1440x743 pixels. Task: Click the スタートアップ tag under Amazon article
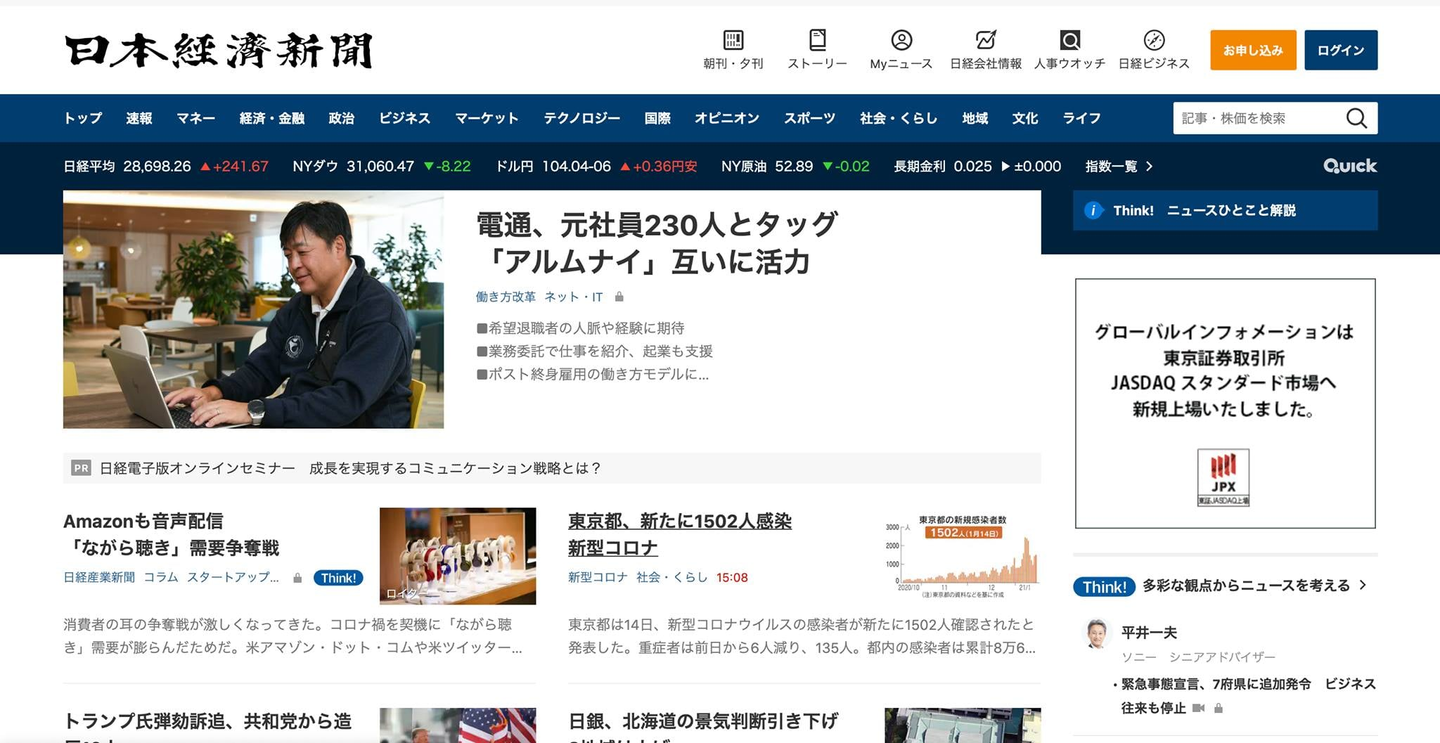(234, 578)
